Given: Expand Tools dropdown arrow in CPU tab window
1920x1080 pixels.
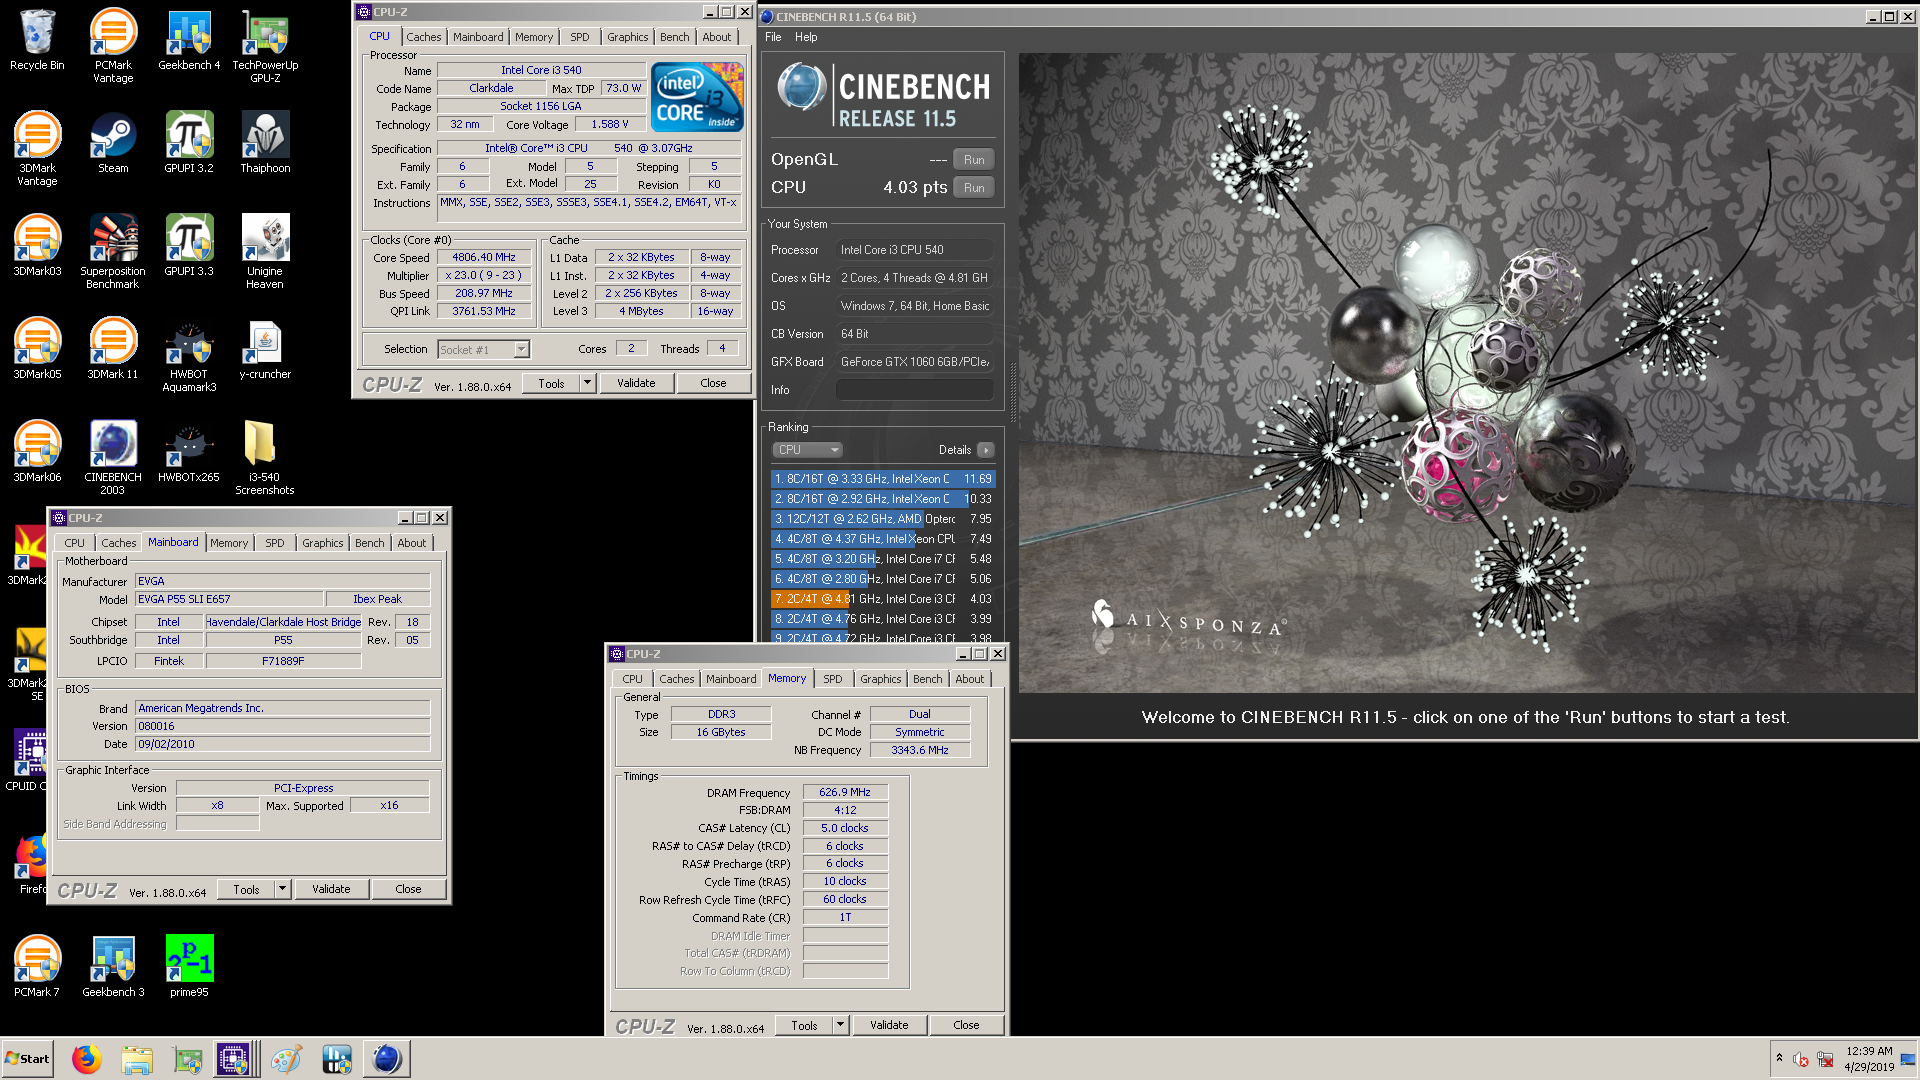Looking at the screenshot, I should (x=588, y=383).
